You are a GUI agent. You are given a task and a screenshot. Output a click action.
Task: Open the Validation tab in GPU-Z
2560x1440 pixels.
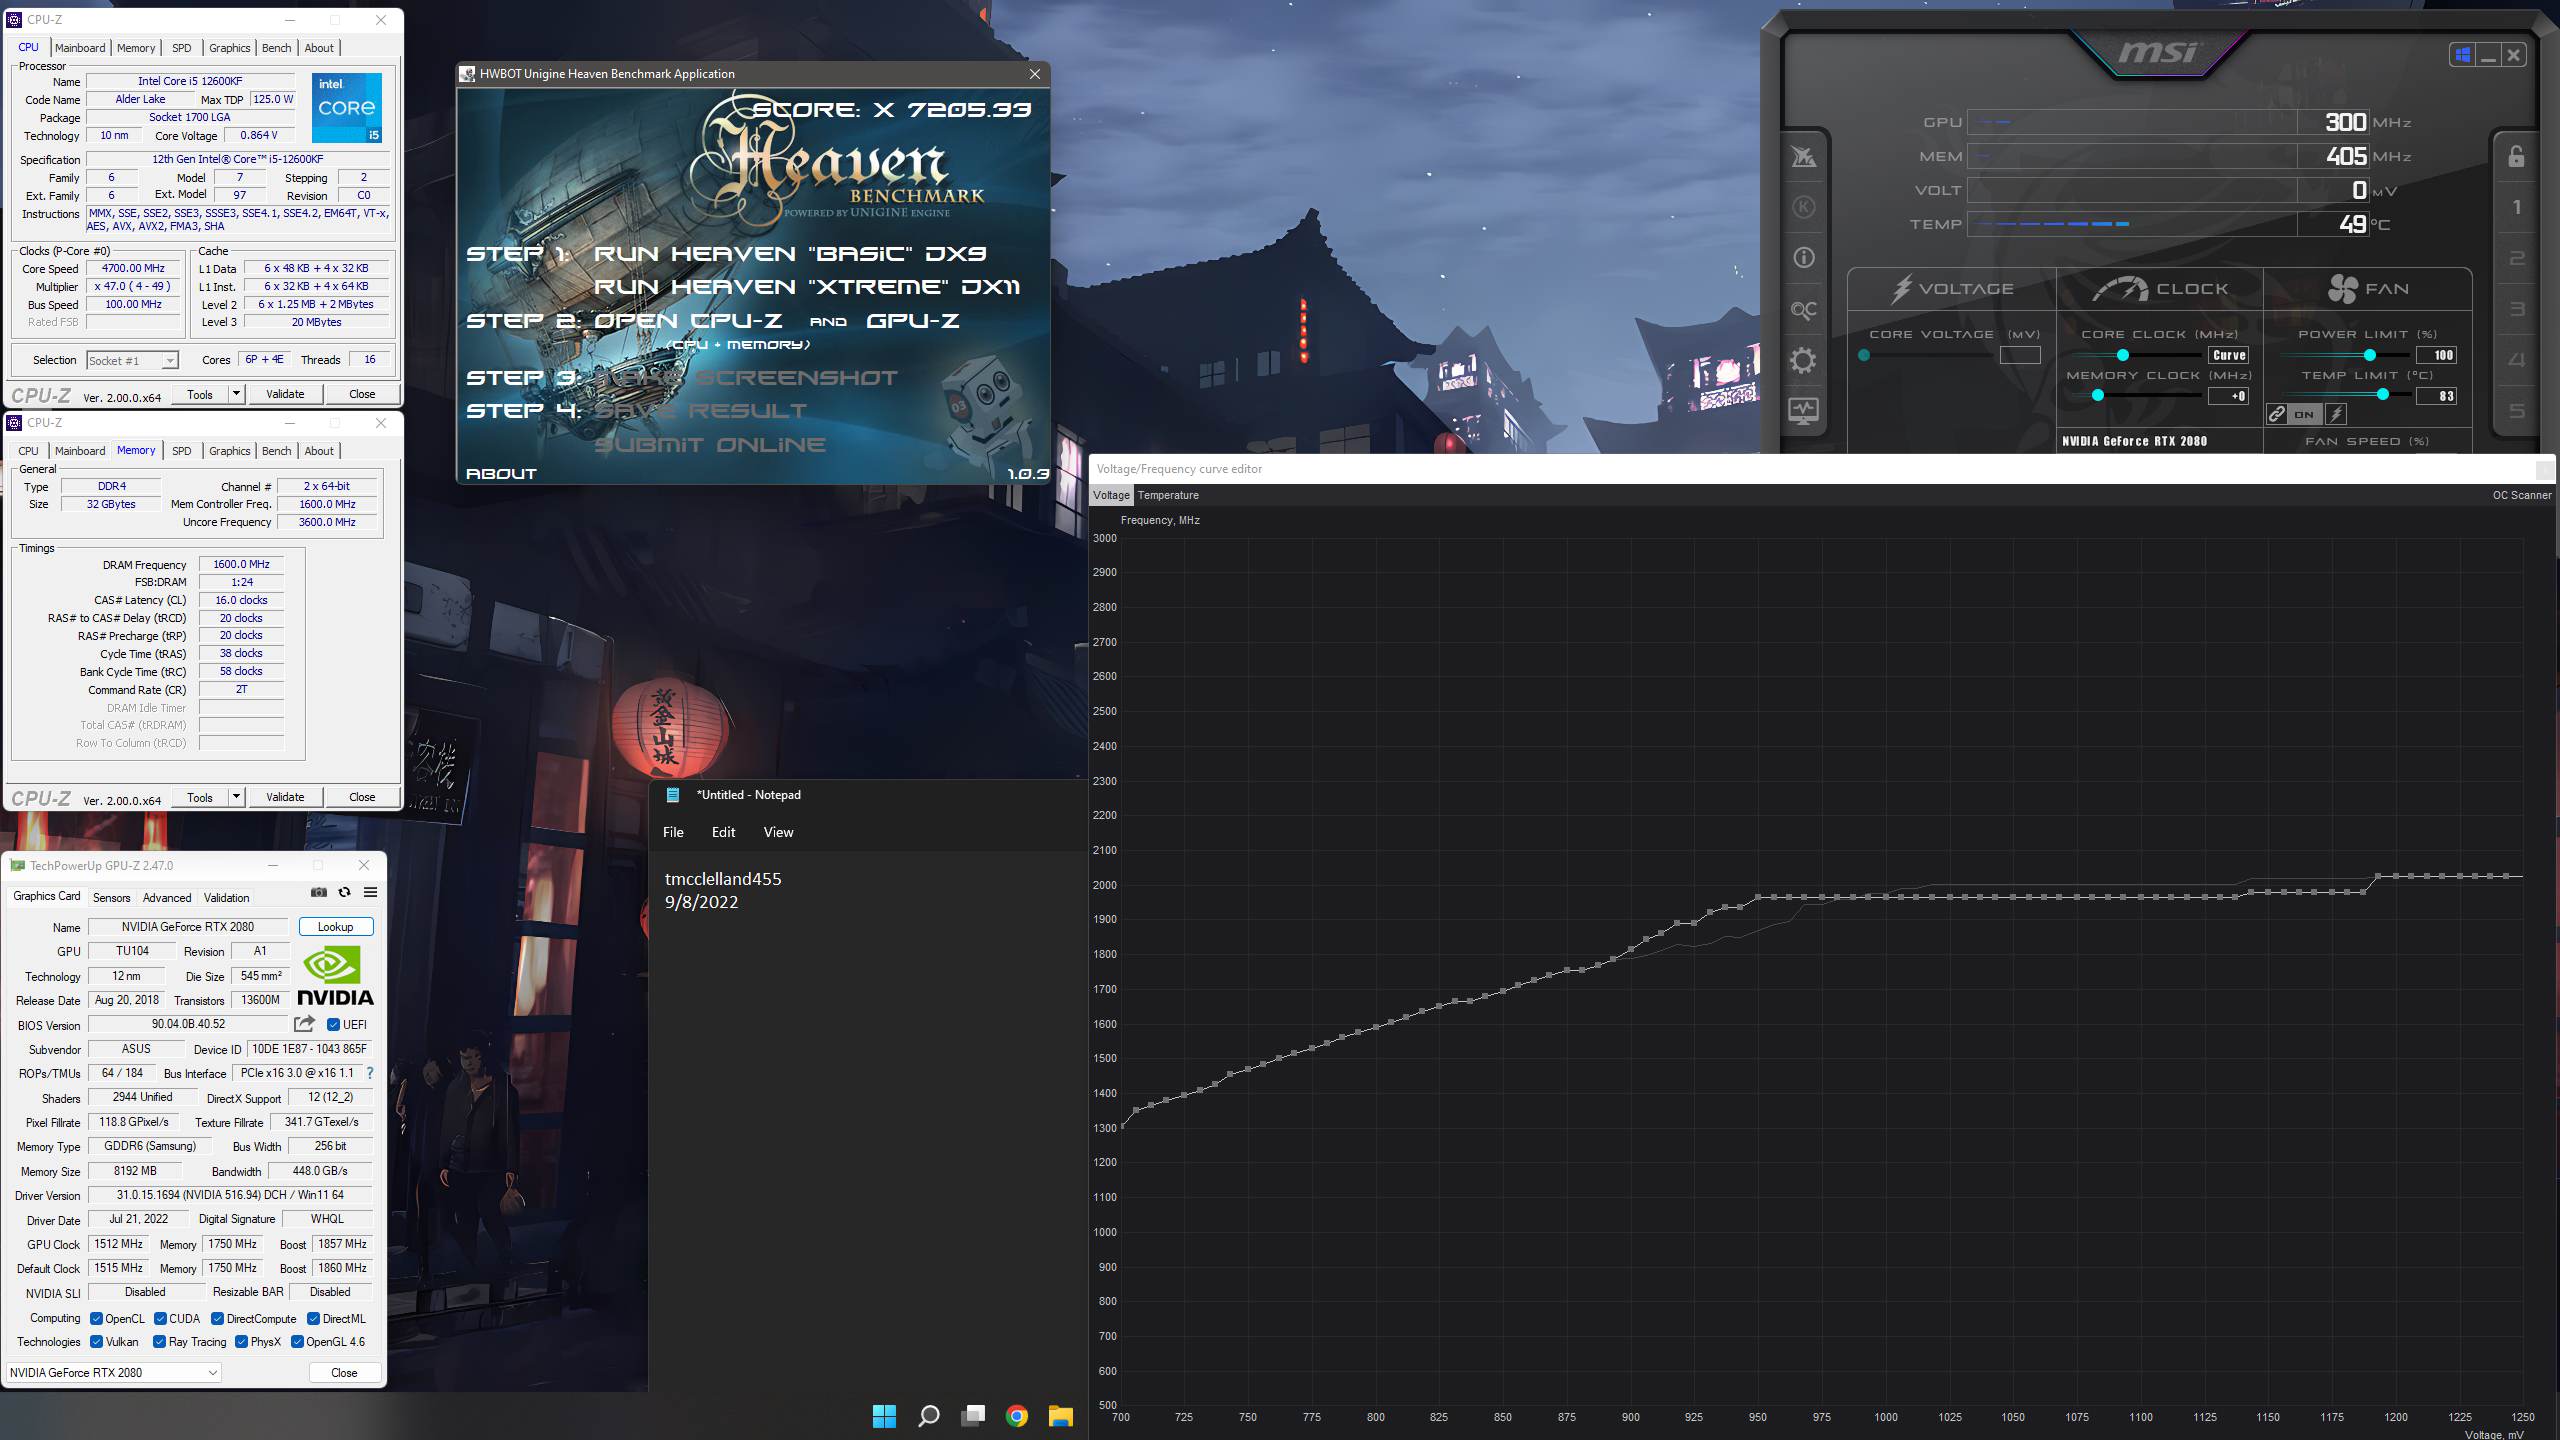(227, 898)
